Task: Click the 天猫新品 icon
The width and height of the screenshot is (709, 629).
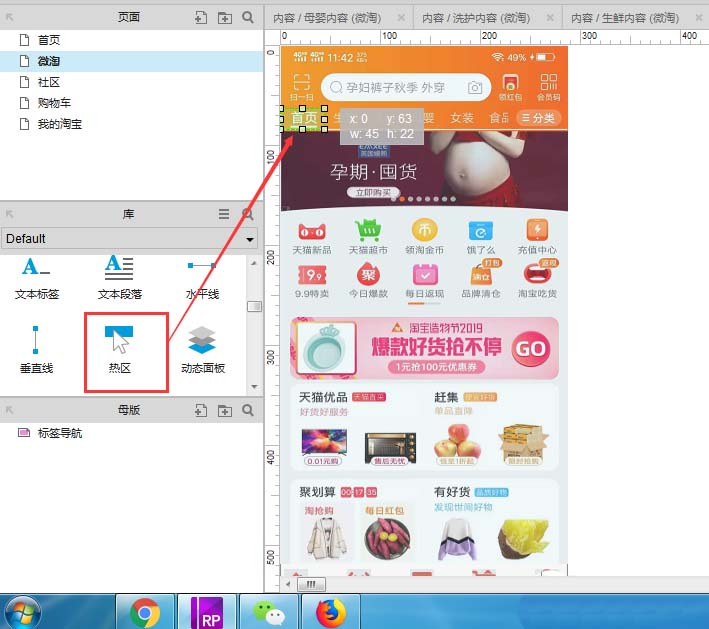Action: 312,236
